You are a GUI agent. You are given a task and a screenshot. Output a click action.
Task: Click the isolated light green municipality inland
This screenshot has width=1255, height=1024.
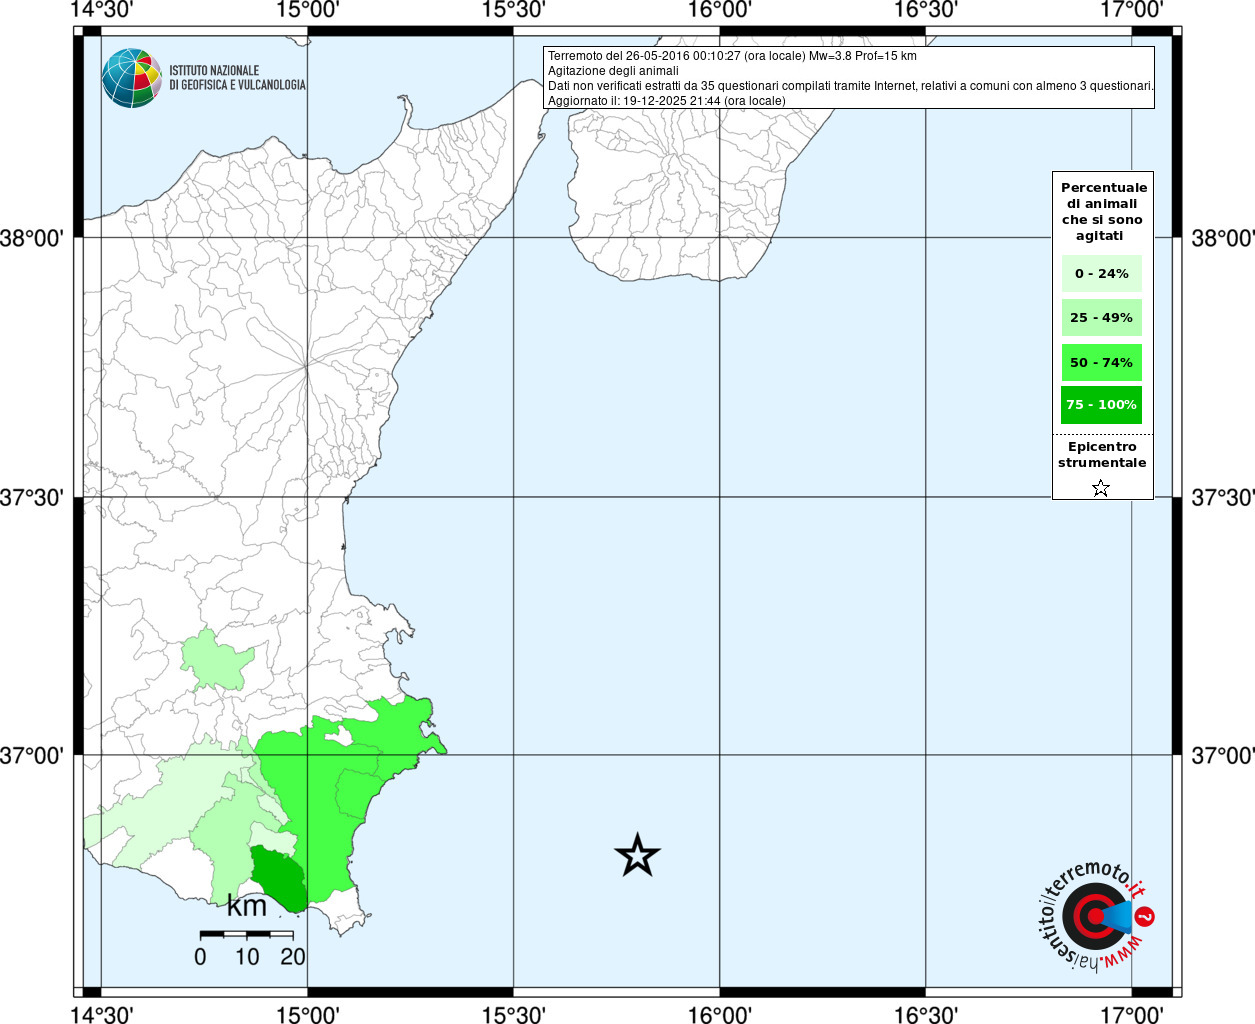pyautogui.click(x=216, y=660)
